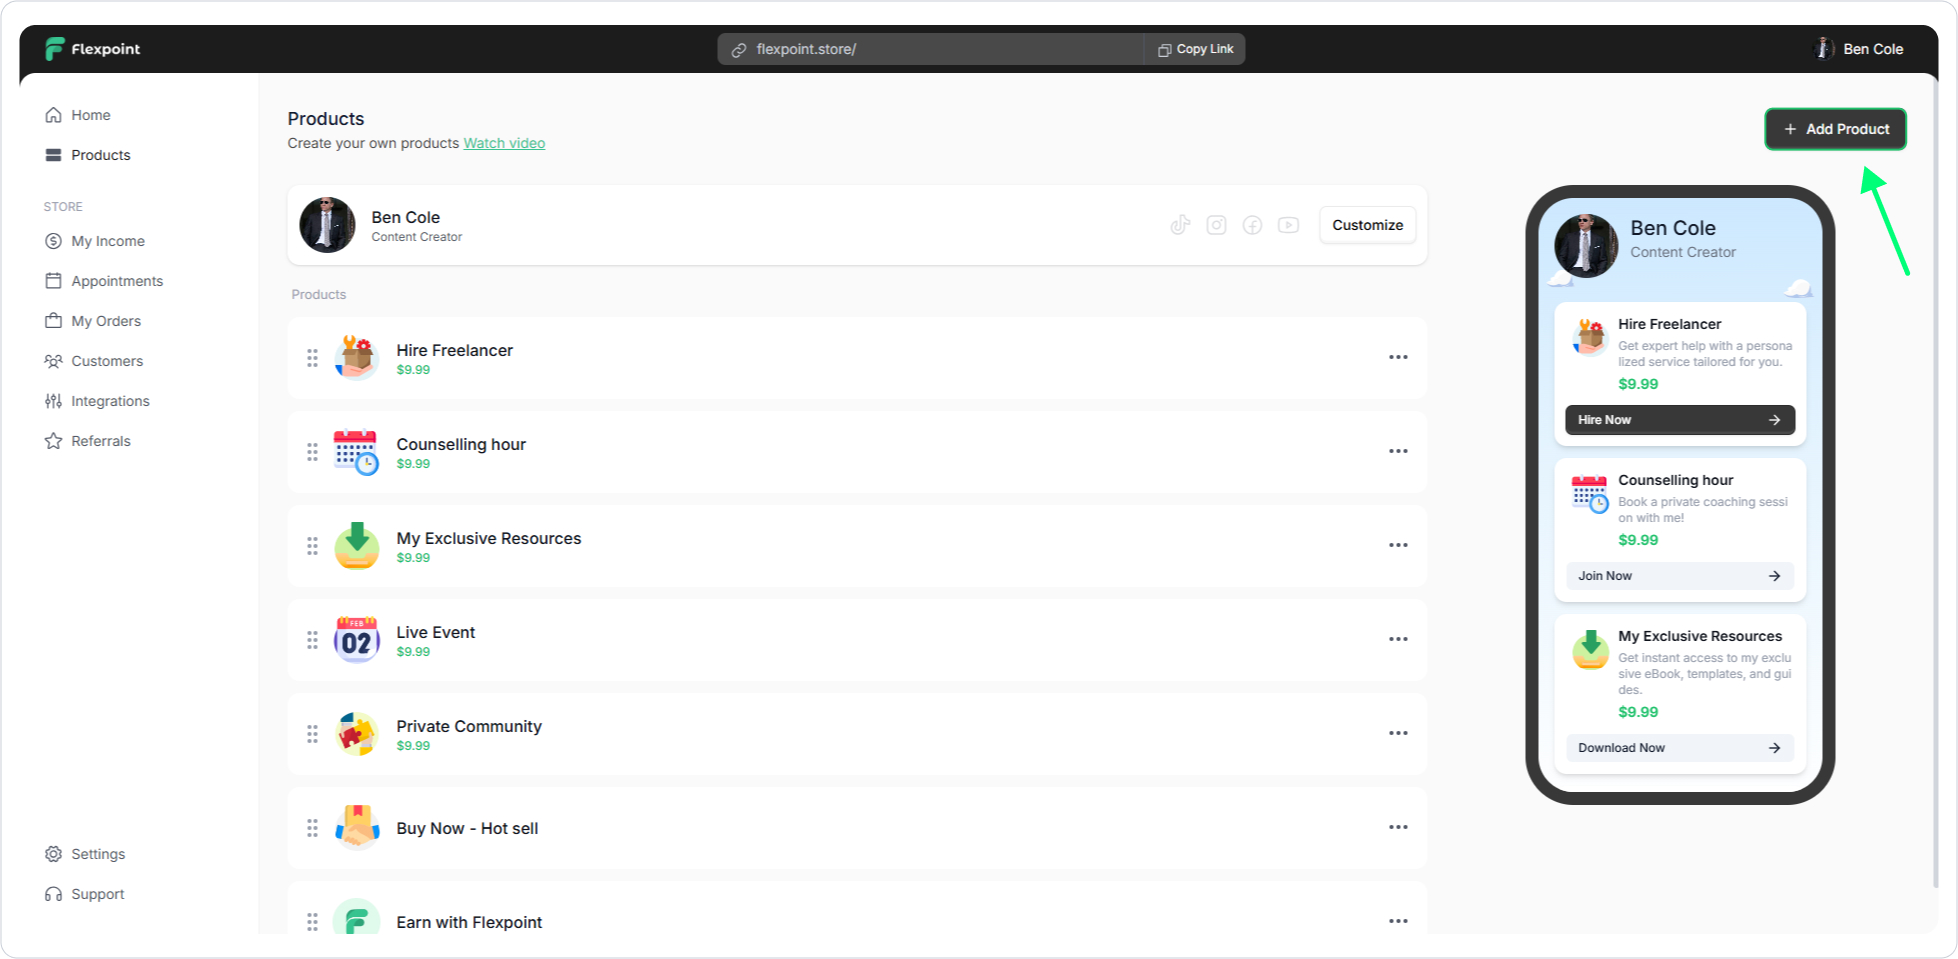Click the Private Community puzzle icon
The image size is (1958, 959).
point(356,734)
